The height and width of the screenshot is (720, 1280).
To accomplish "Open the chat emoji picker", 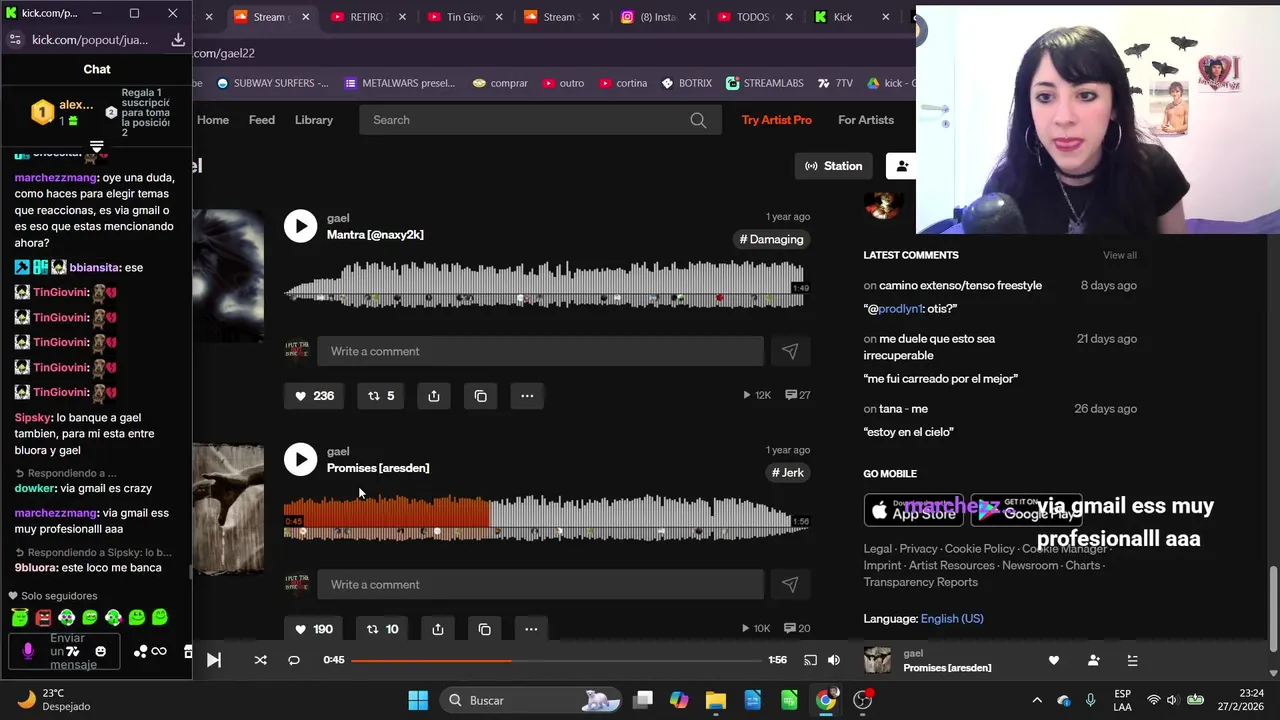I will (100, 651).
